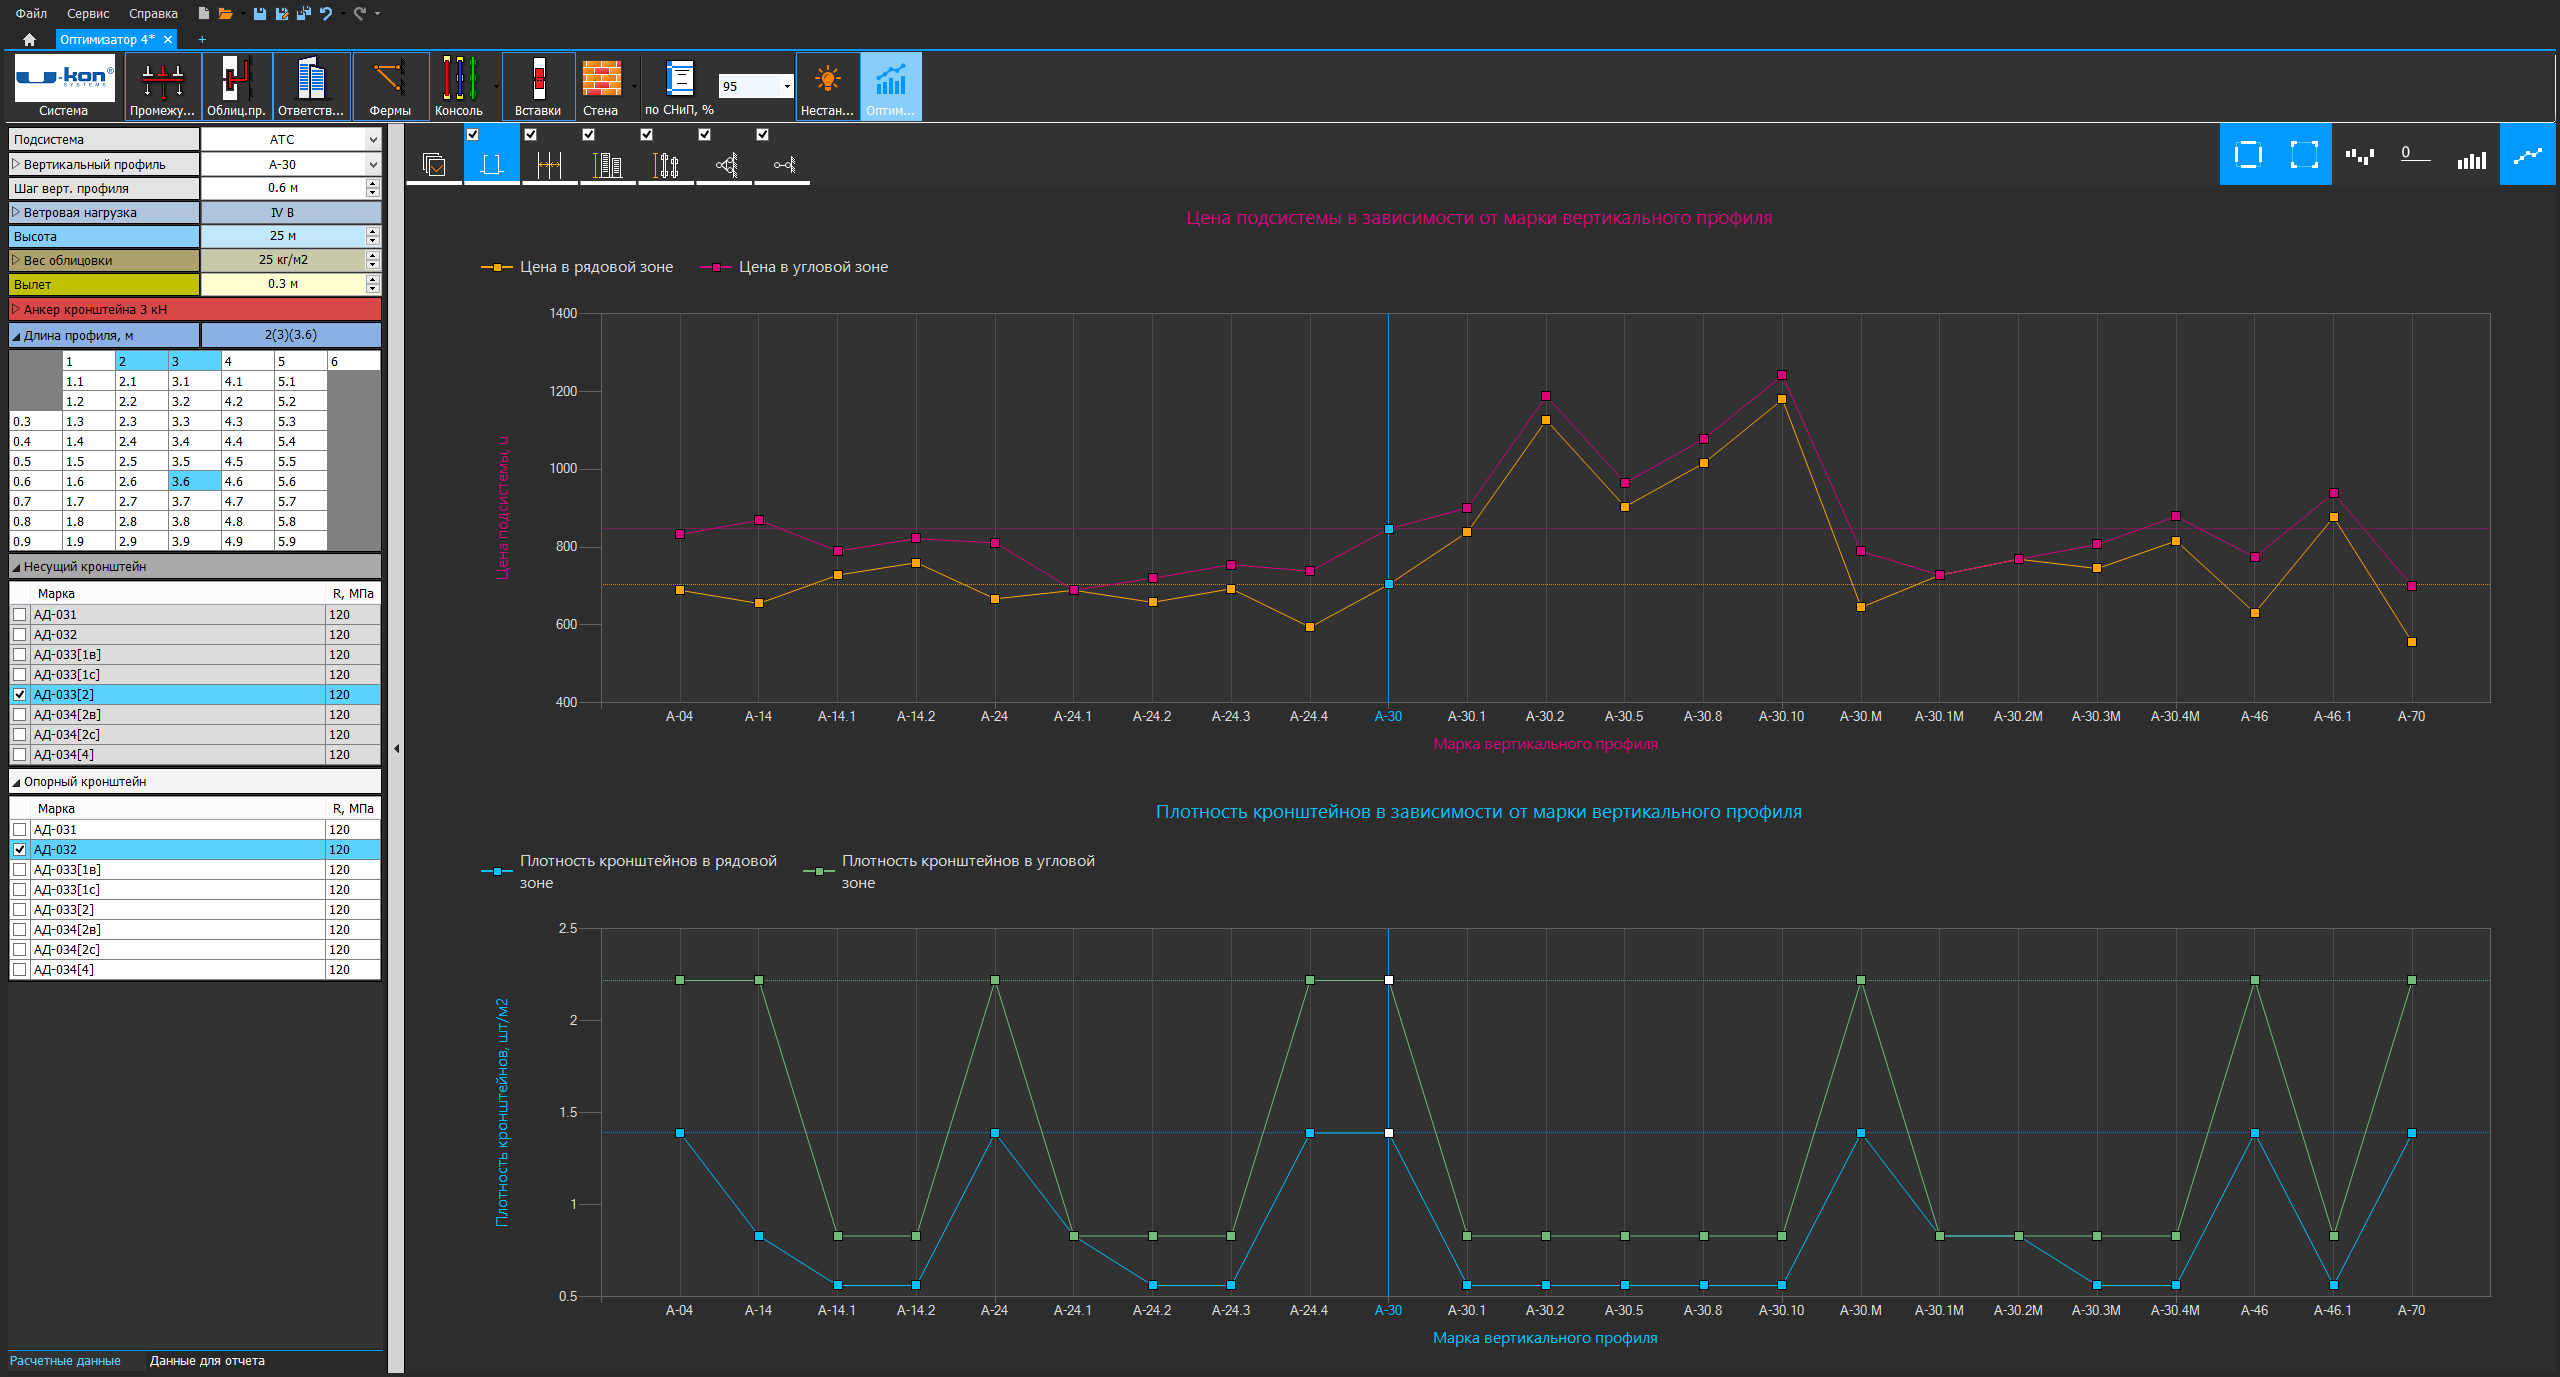
Task: Increase Высота value with stepper up arrow
Action: 373,231
